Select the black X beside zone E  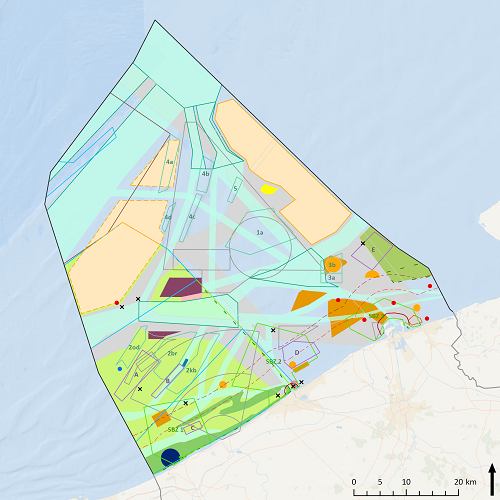(363, 243)
